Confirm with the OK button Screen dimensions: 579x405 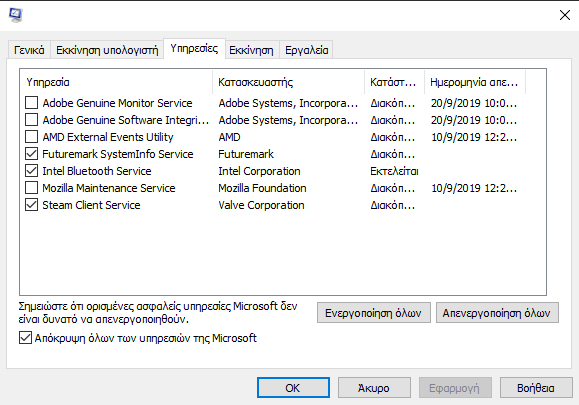pos(293,388)
